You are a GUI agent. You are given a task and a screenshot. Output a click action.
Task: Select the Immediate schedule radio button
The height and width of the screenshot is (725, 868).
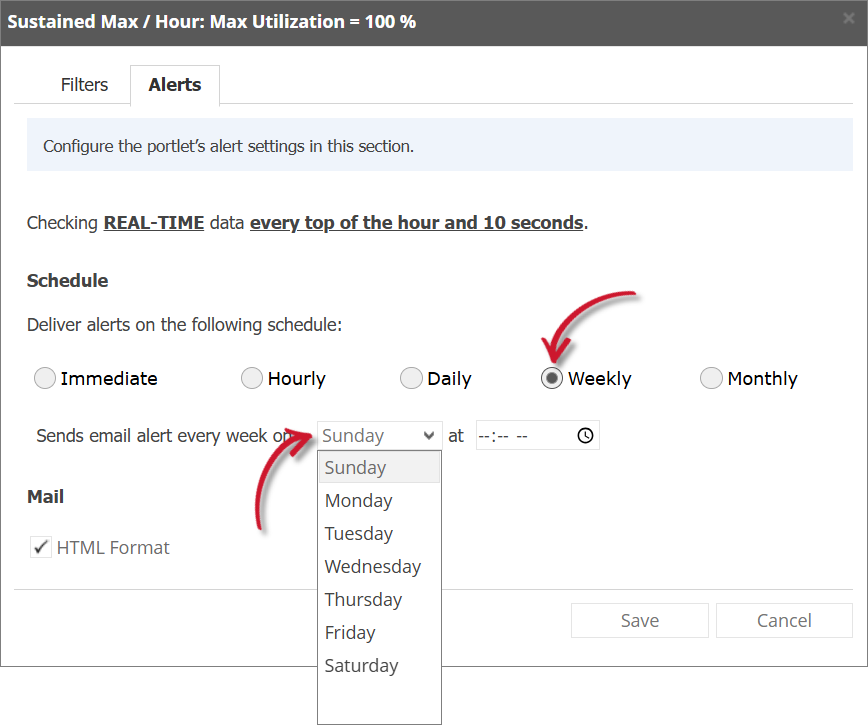(44, 378)
